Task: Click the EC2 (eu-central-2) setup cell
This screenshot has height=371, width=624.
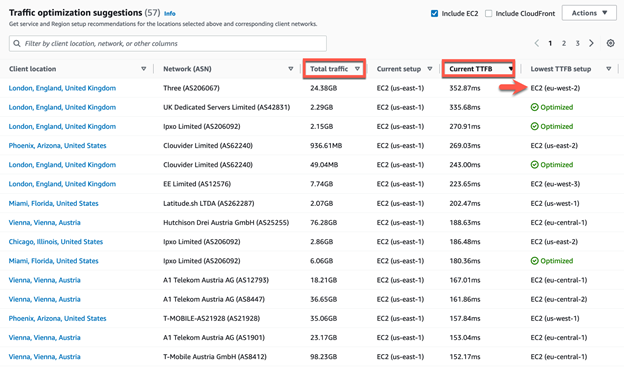Action: (x=559, y=299)
